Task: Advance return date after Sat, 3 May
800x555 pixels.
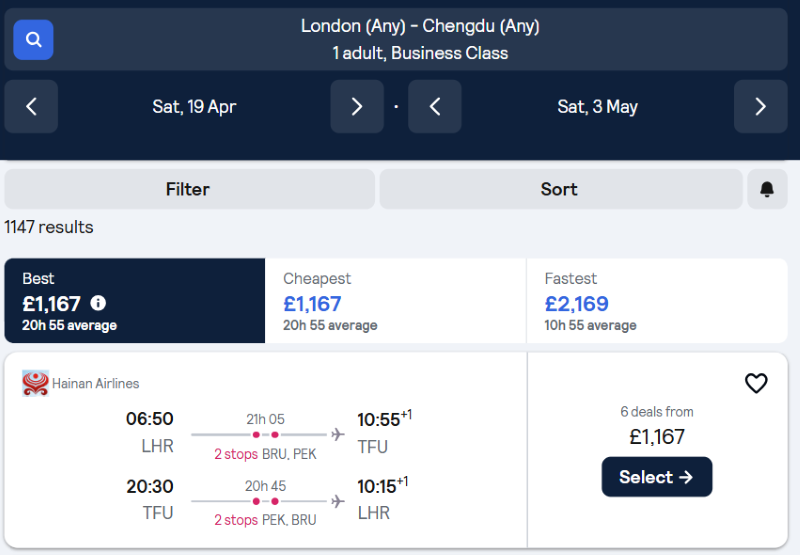Action: [760, 107]
